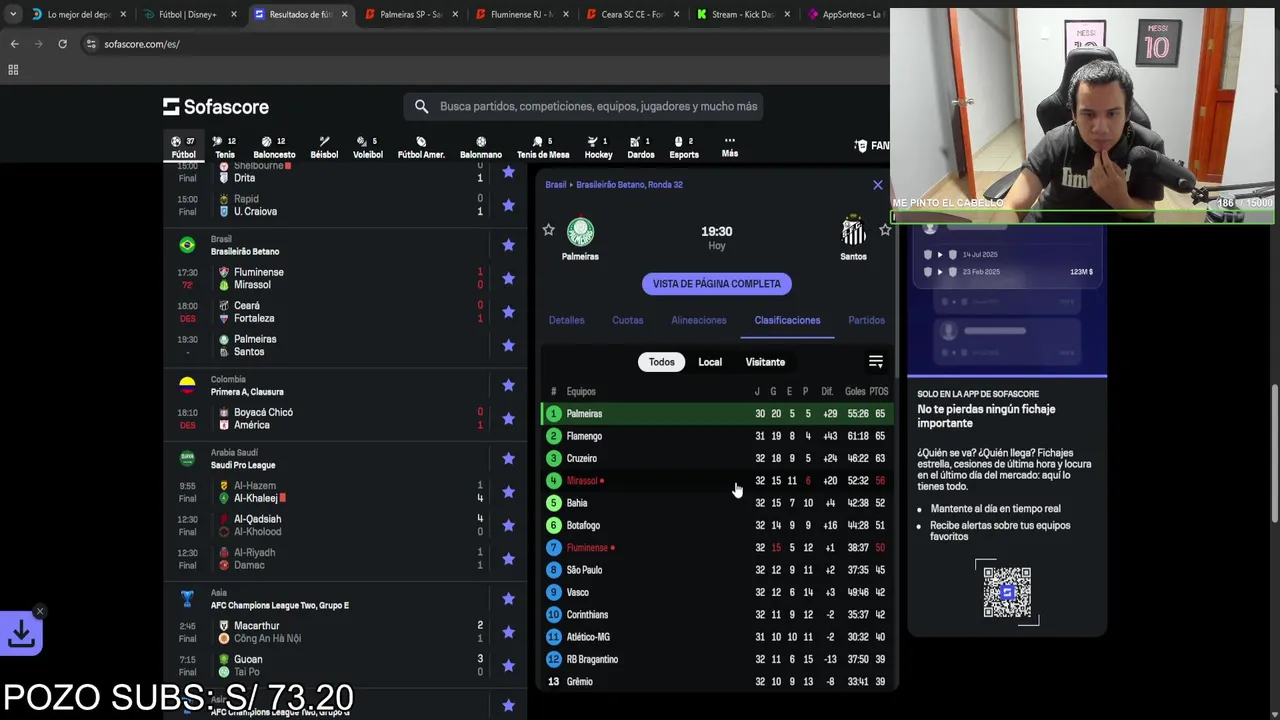Toggle favorite star for Al-Hazem–Al-Khaleej match
The height and width of the screenshot is (720, 1280).
(508, 492)
